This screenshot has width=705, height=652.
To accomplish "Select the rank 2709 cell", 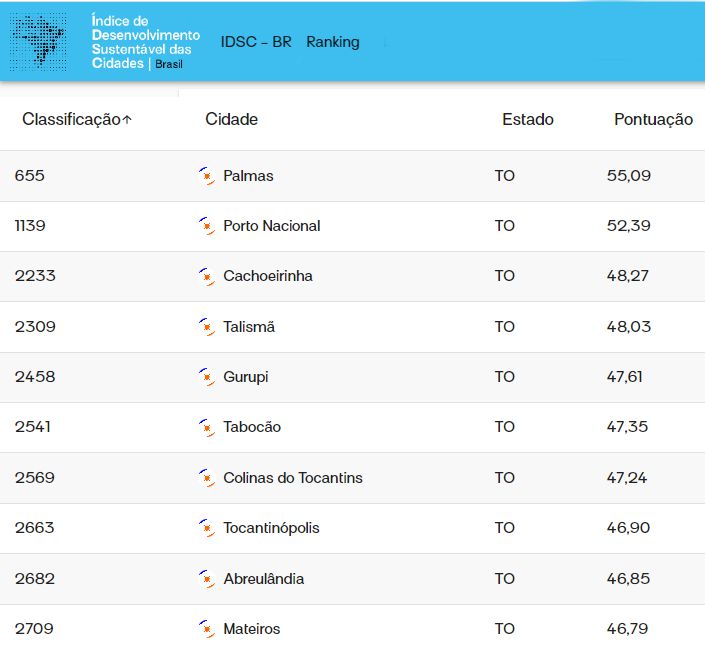I will tap(34, 629).
